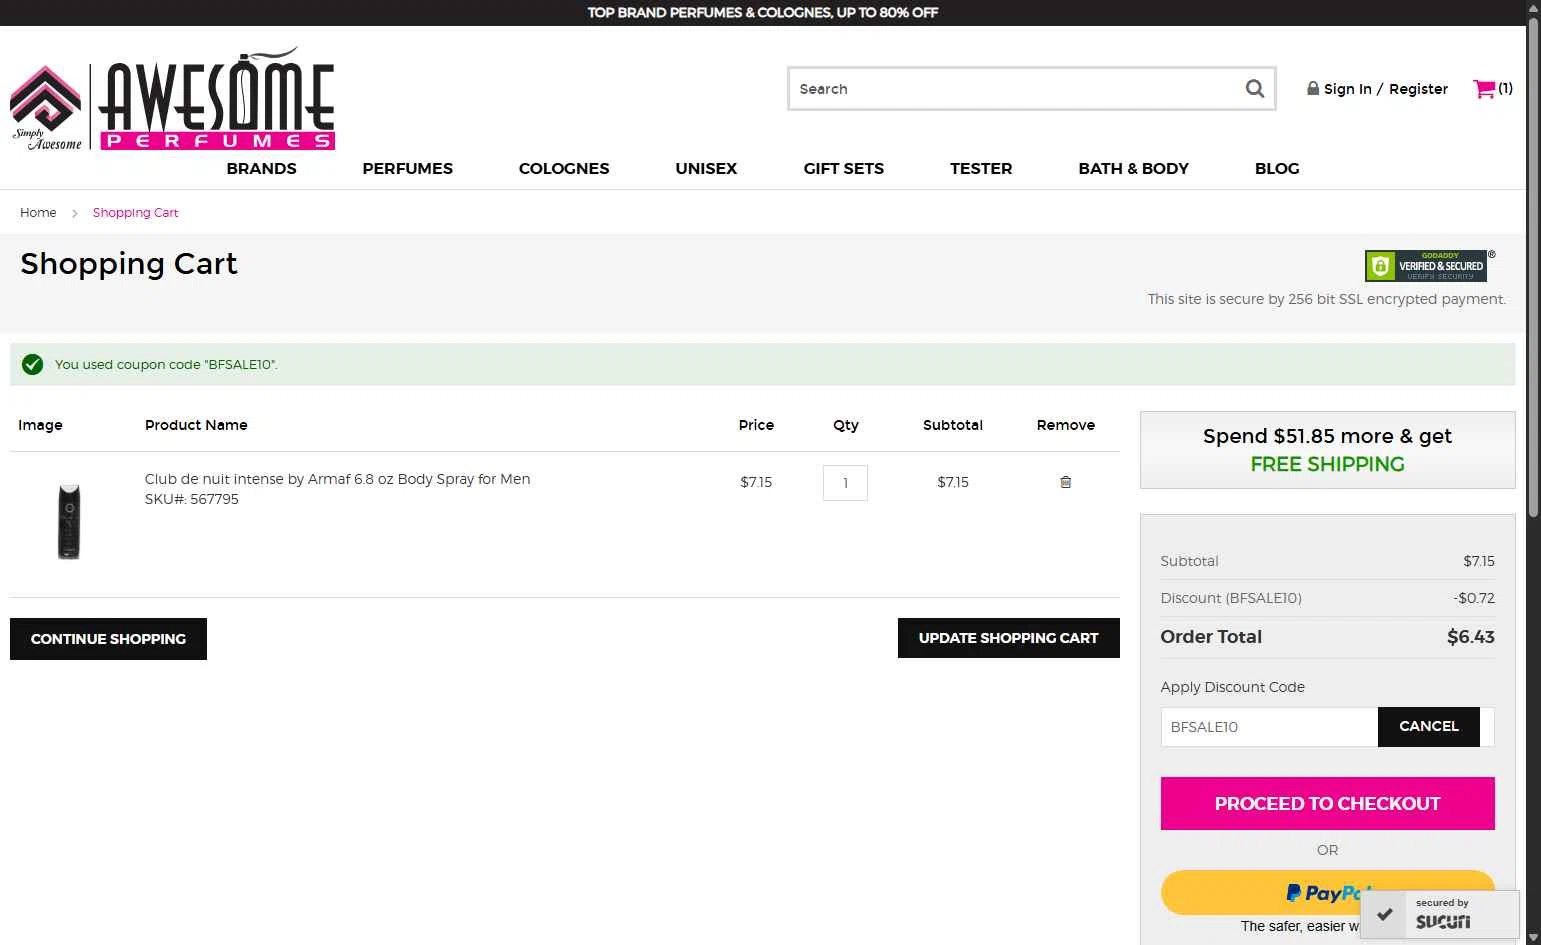Click the Home breadcrumb link
The image size is (1541, 945).
tap(38, 213)
